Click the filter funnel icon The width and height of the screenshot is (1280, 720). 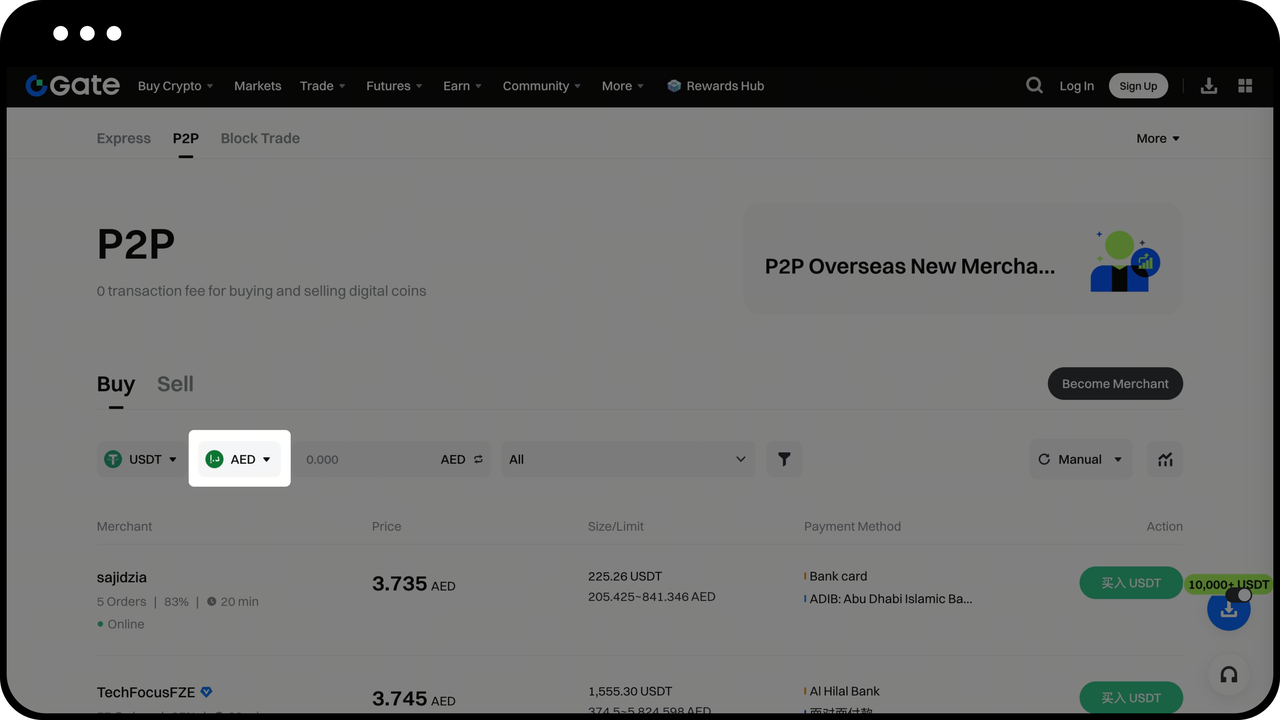[784, 459]
